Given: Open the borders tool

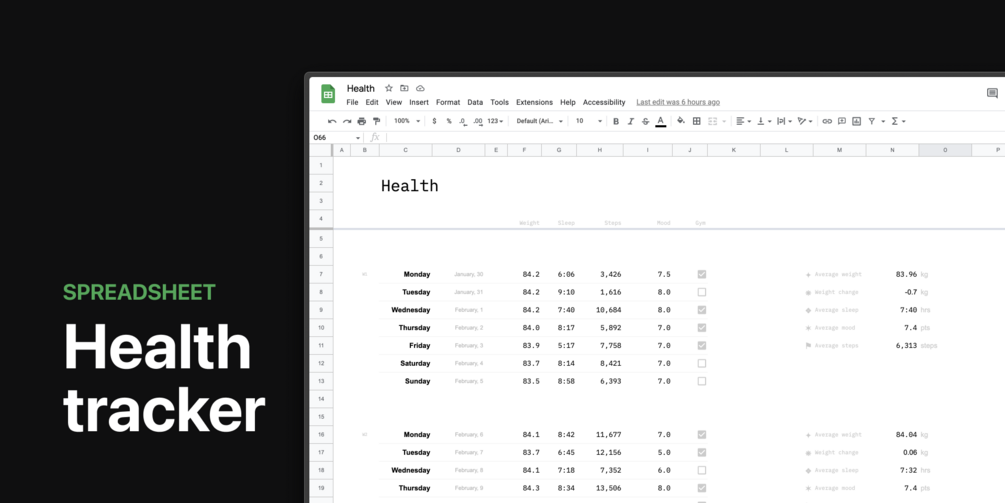Looking at the screenshot, I should pos(697,121).
